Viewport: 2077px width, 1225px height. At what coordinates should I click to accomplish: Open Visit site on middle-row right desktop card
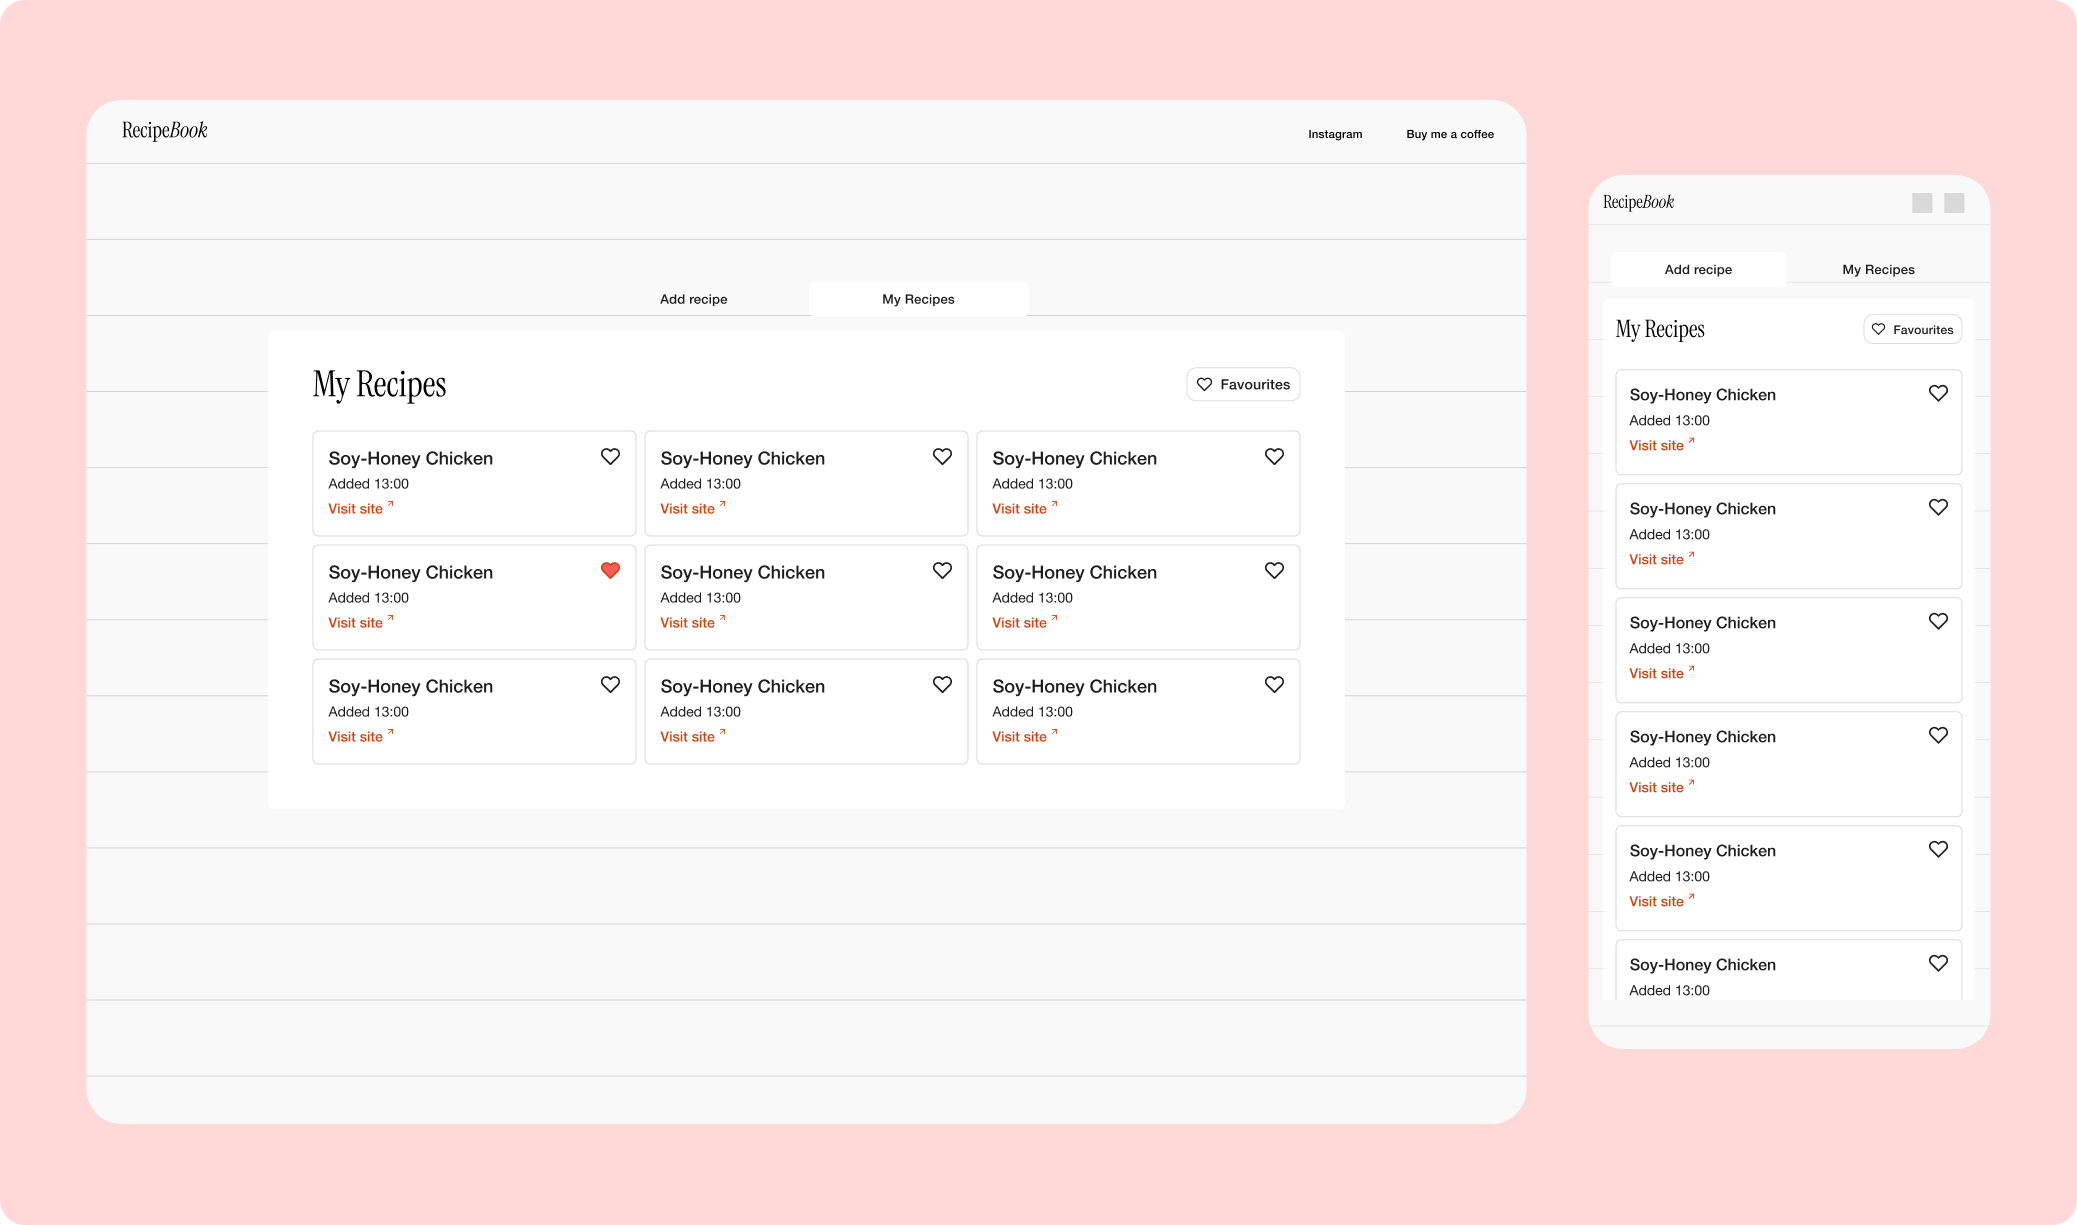tap(1025, 622)
